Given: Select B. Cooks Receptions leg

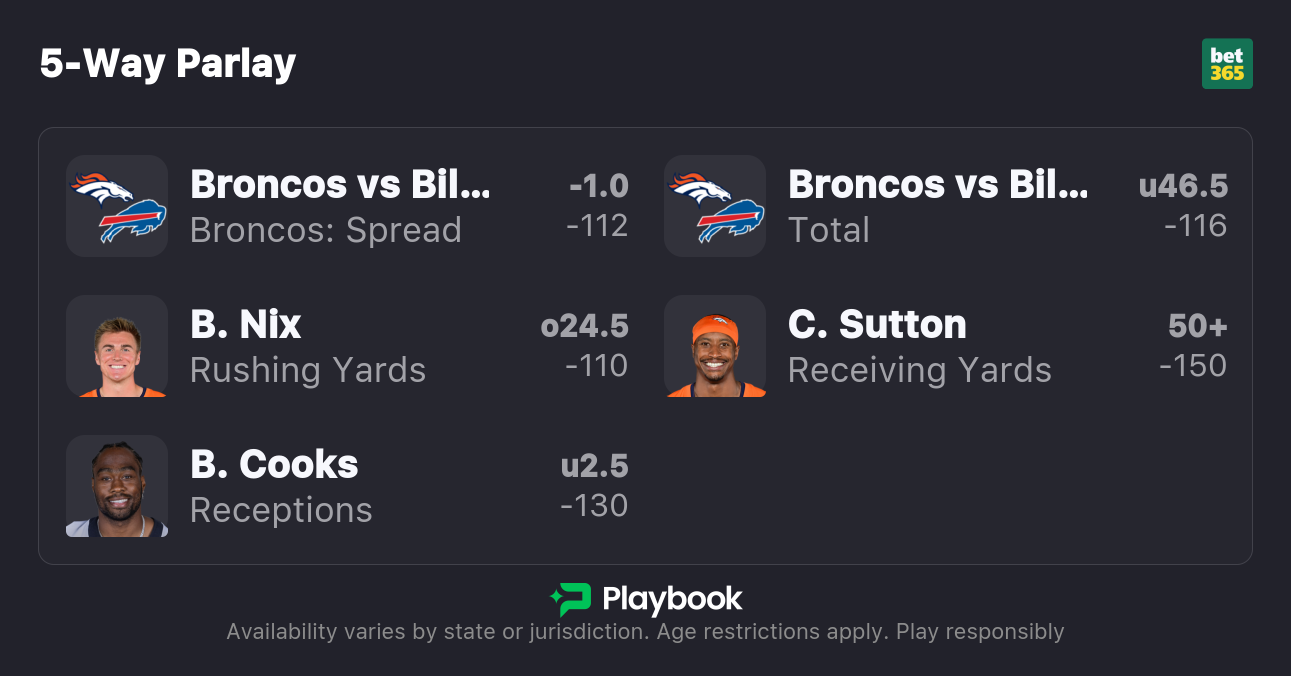Looking at the screenshot, I should (280, 486).
